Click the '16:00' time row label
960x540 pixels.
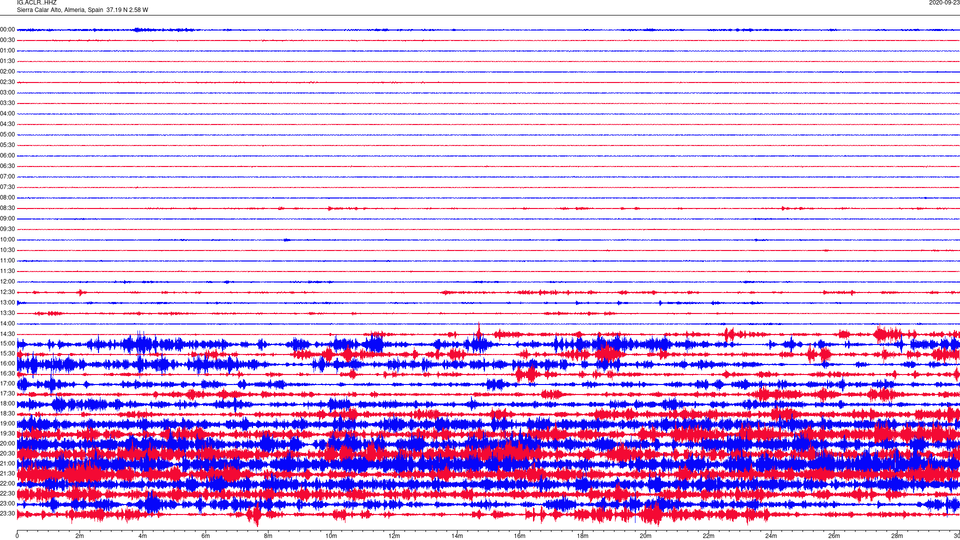pyautogui.click(x=7, y=364)
